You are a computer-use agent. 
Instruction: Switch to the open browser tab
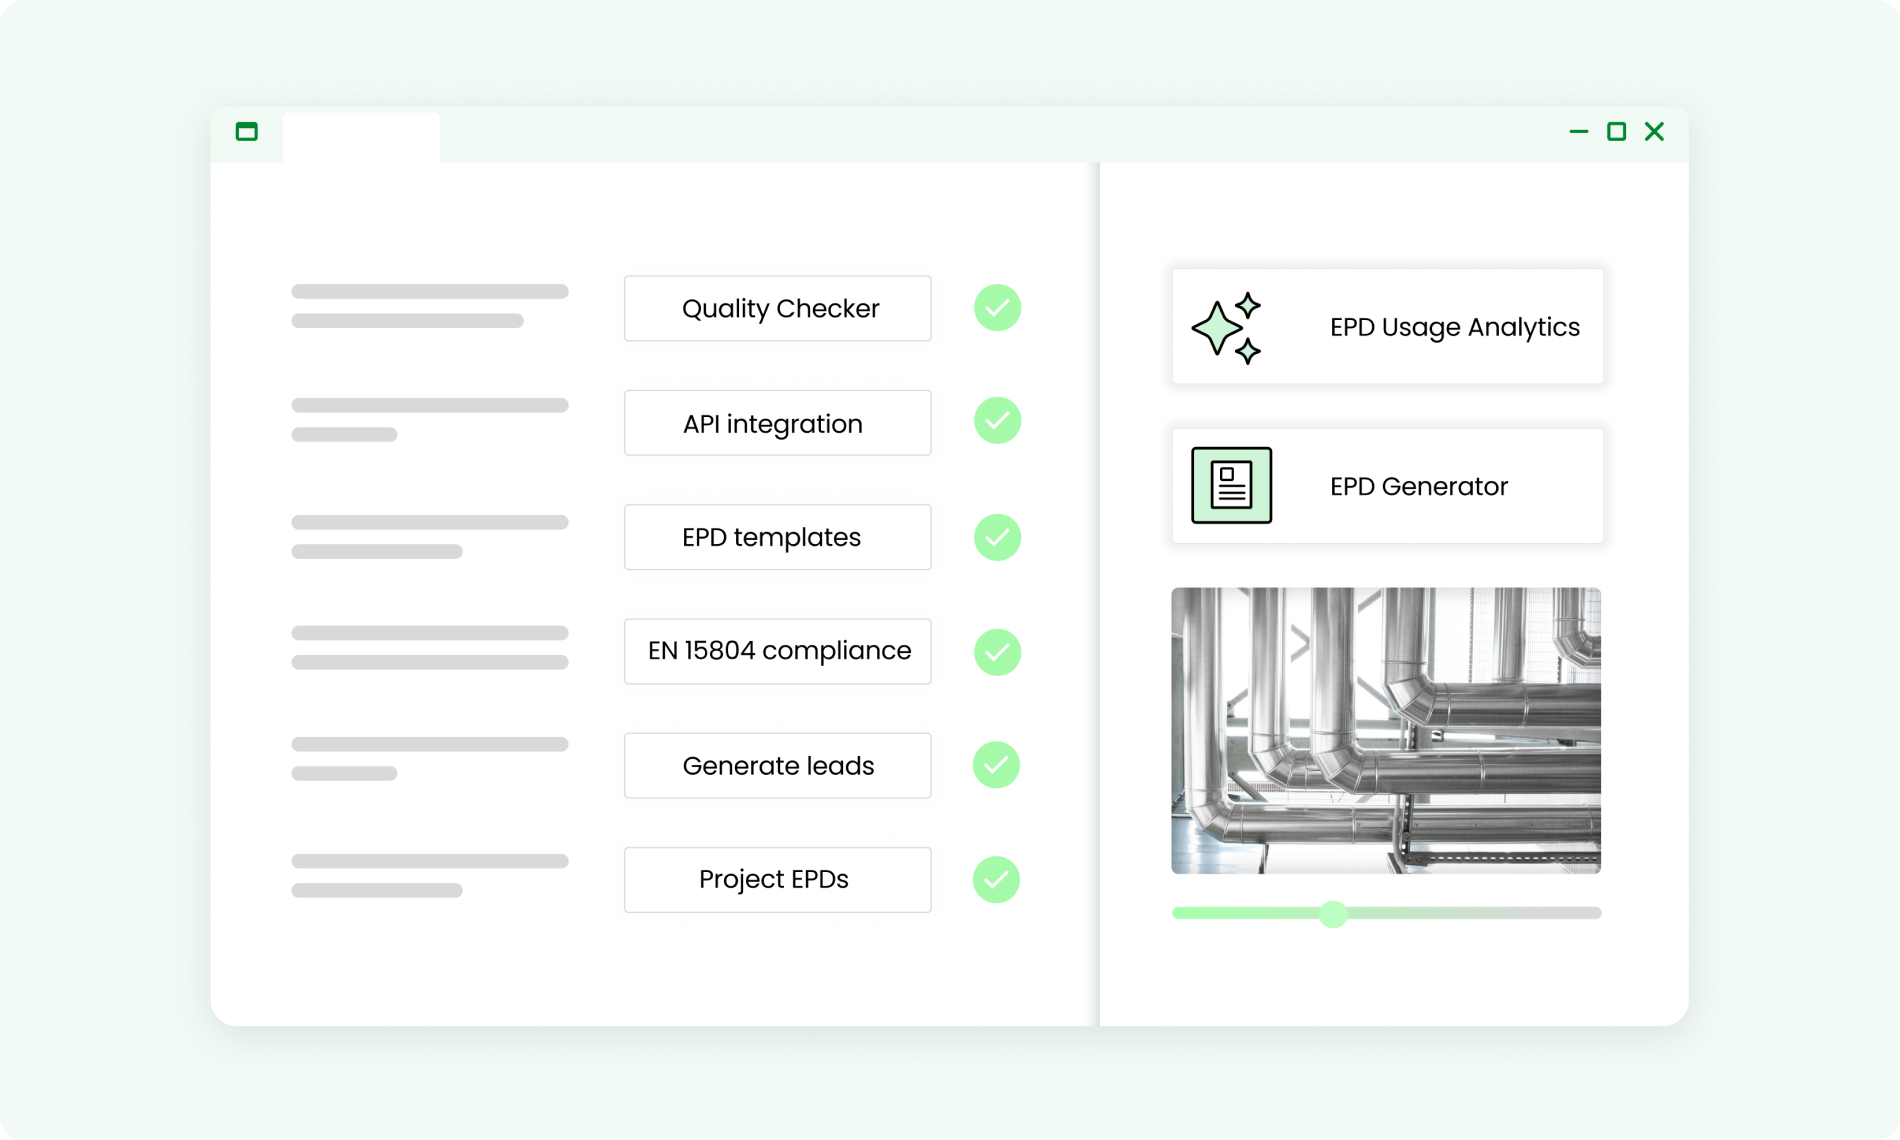pyautogui.click(x=360, y=137)
